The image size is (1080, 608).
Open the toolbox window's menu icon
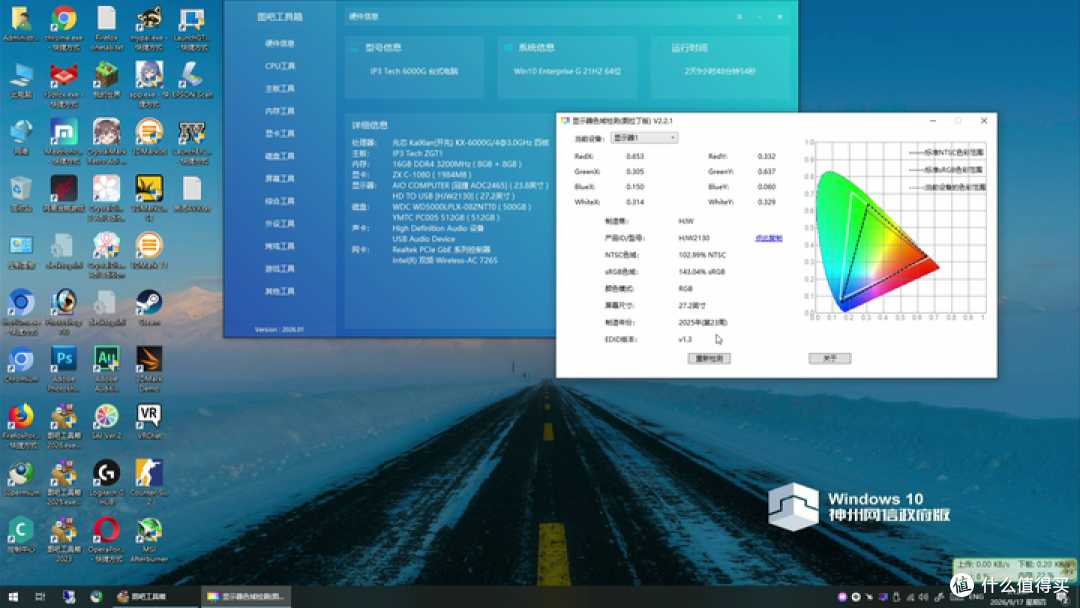739,17
